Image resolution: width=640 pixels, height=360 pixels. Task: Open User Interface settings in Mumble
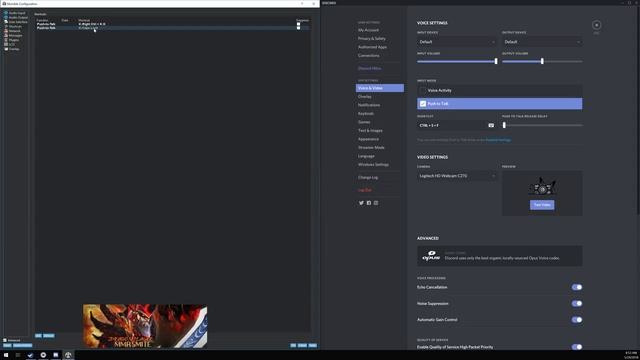16,22
